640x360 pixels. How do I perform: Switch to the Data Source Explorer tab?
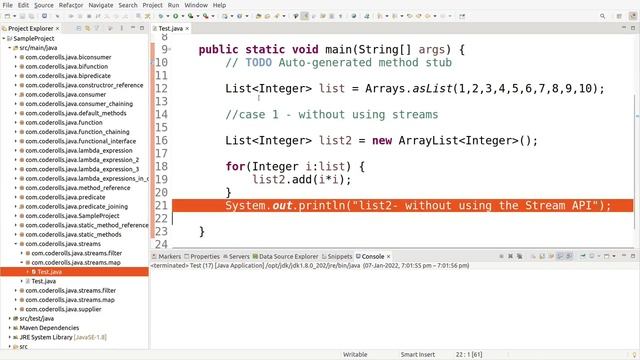pyautogui.click(x=285, y=256)
